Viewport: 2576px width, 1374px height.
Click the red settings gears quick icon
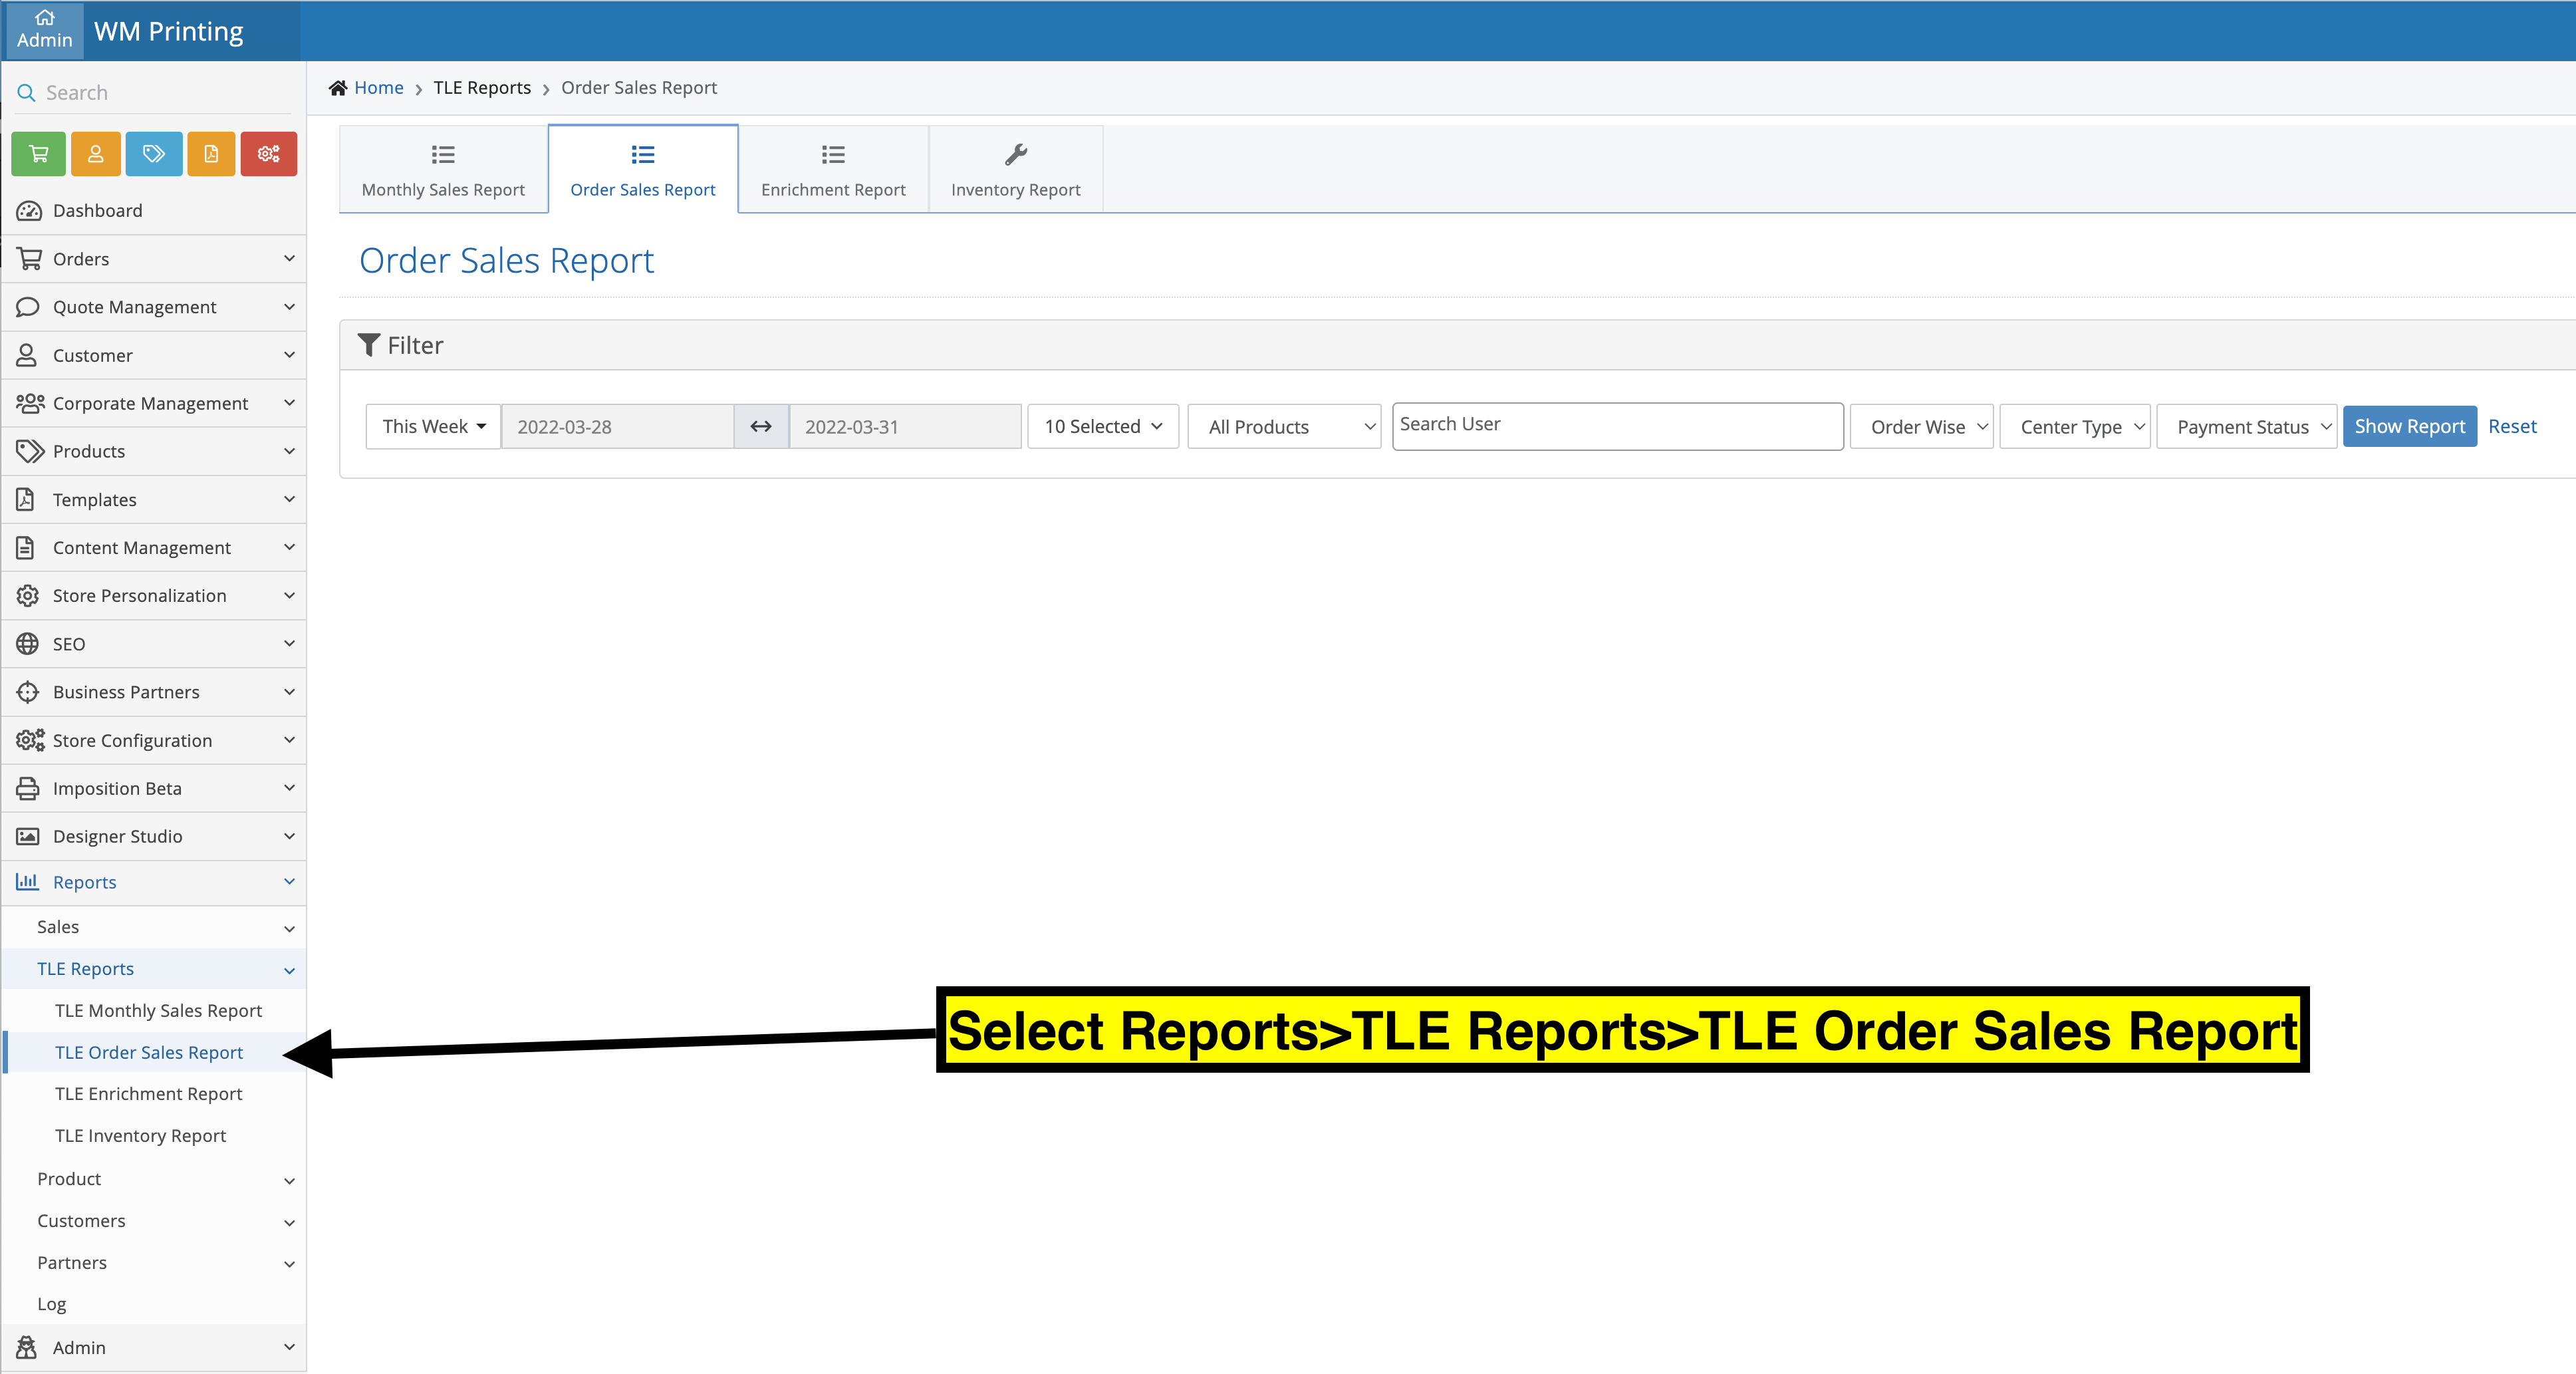tap(268, 154)
